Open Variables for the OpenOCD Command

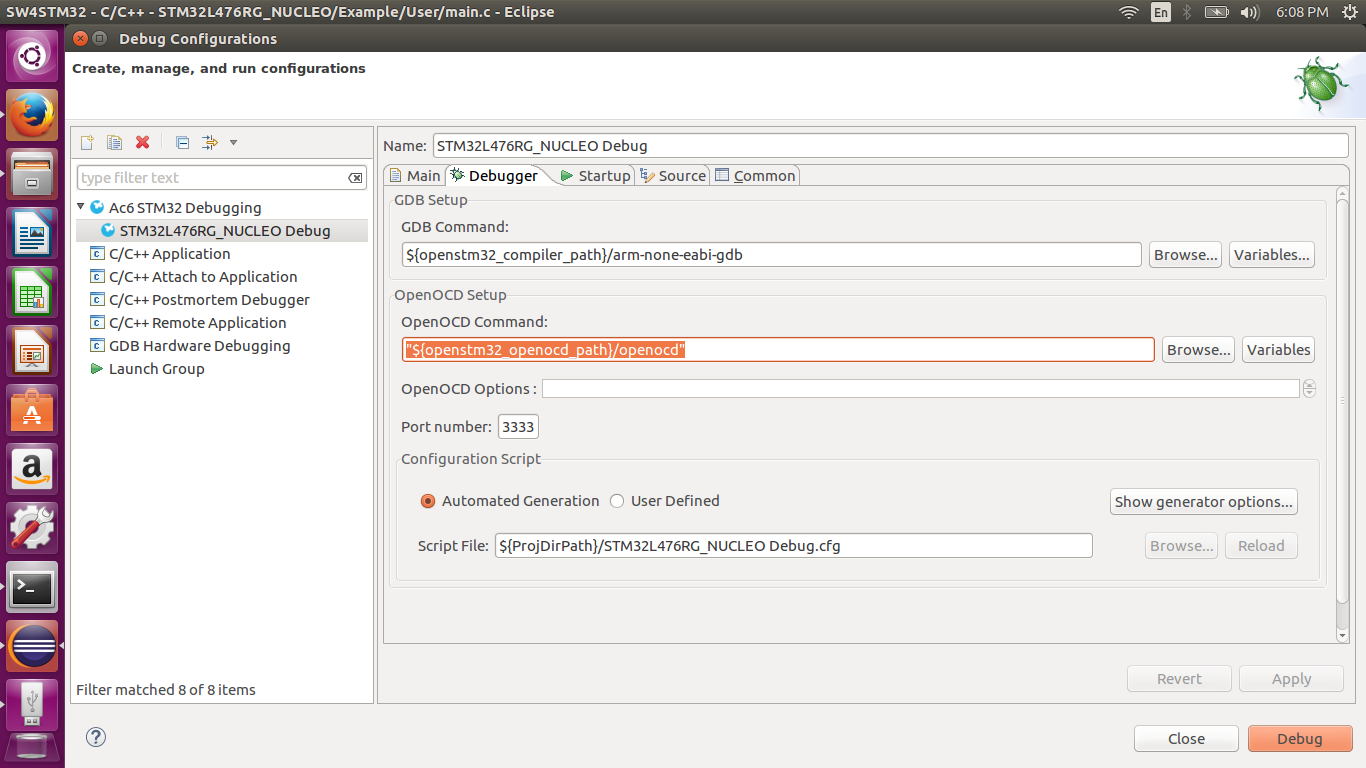click(x=1278, y=350)
